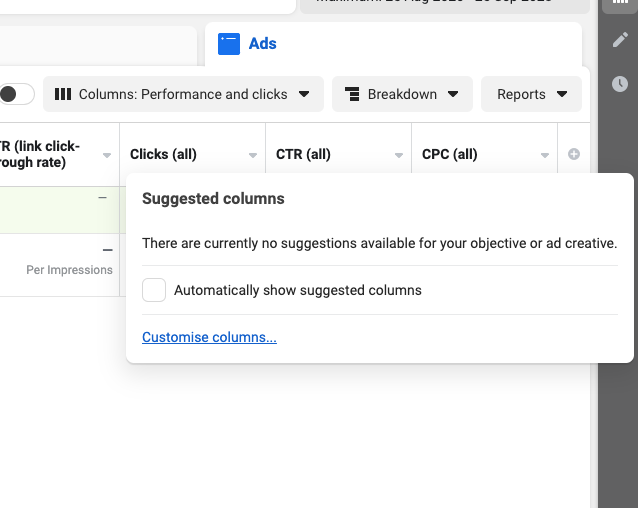Click the plus icon to add columns
This screenshot has height=508, width=638.
coord(574,155)
